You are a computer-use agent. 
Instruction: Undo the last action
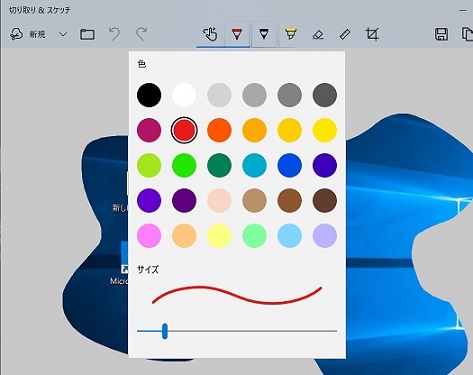[x=114, y=34]
